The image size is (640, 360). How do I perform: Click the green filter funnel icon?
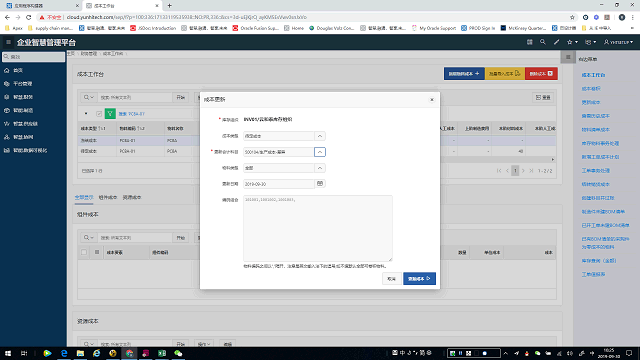[x=110, y=114]
